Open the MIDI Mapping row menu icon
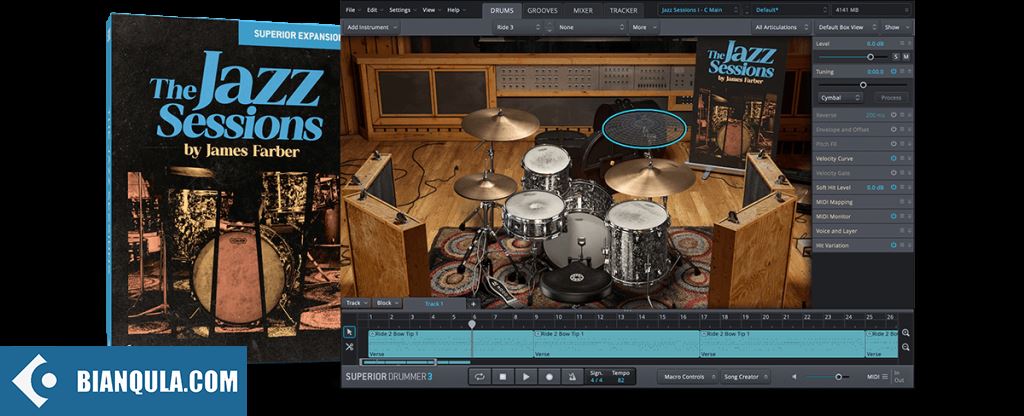Image resolution: width=1024 pixels, height=416 pixels. [902, 202]
